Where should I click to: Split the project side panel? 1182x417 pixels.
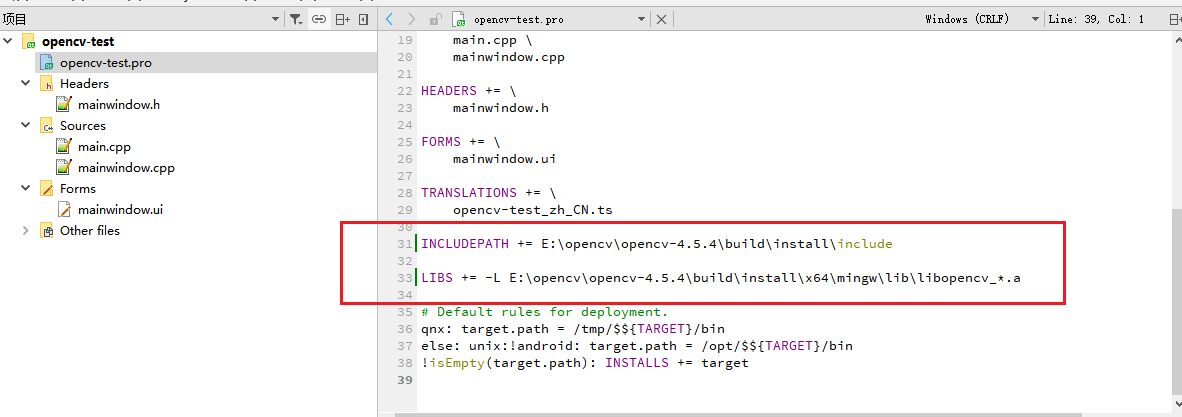342,19
